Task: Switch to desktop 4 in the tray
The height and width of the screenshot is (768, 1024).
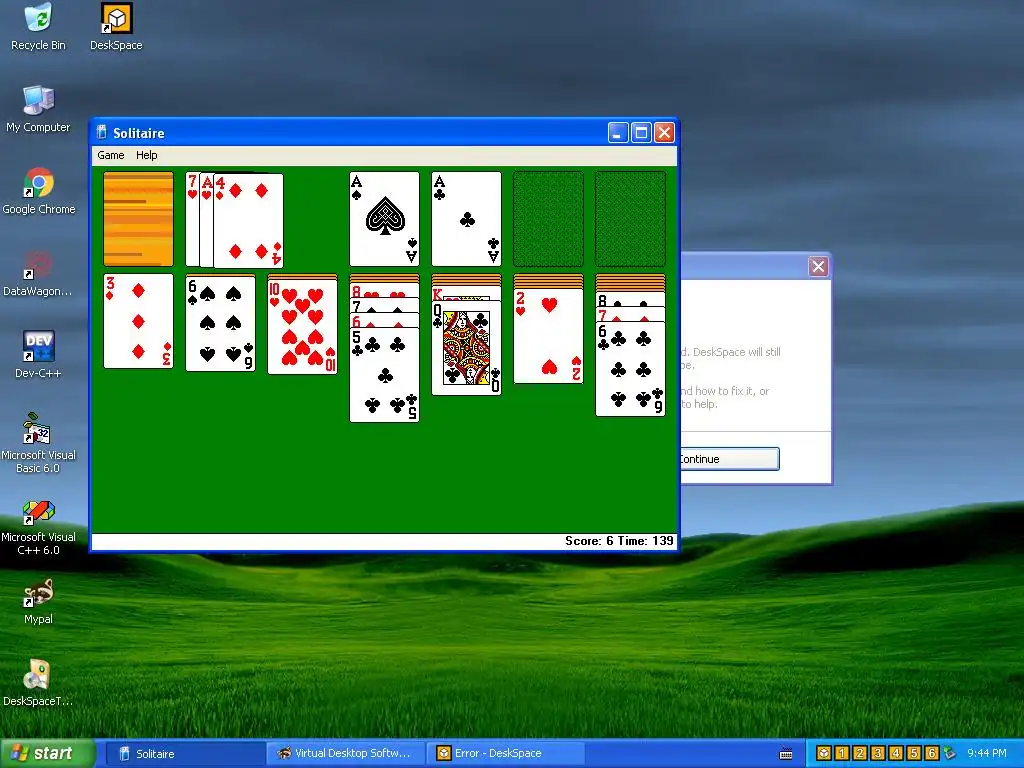Action: coord(896,754)
